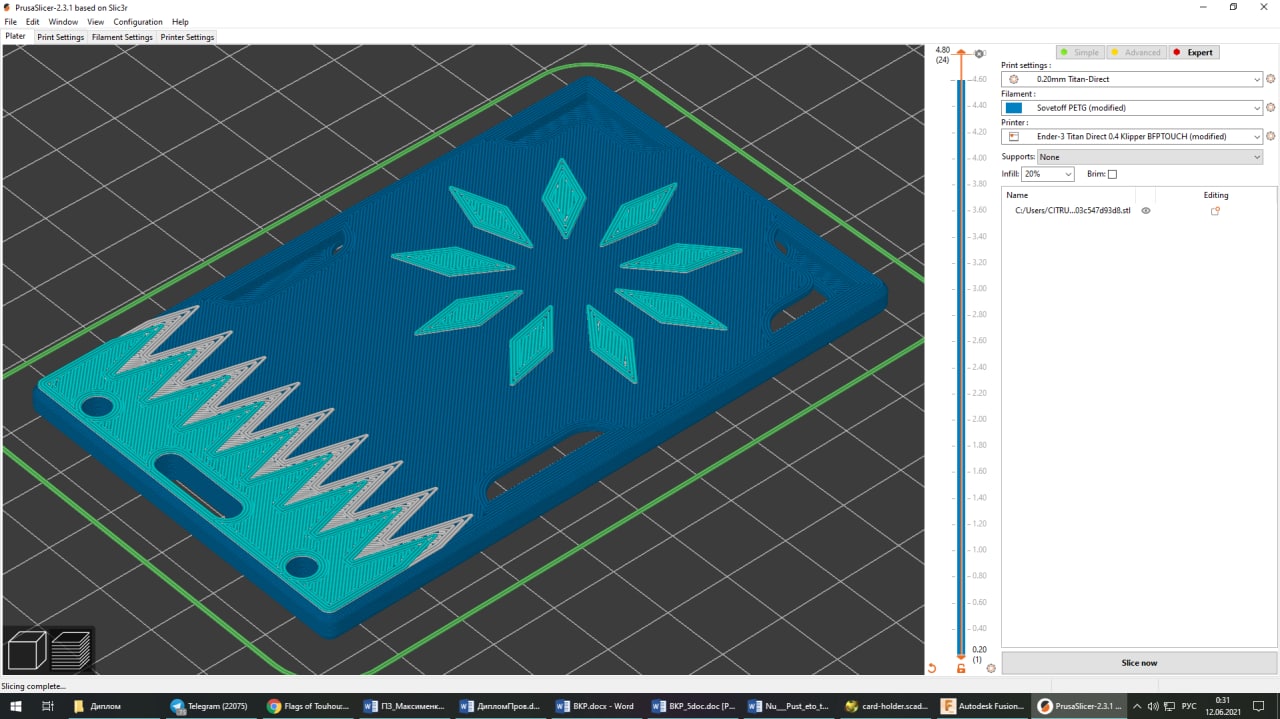Click PrusaSlicer app icon in title bar
Screen dimensions: 1280x719
click(8, 7)
